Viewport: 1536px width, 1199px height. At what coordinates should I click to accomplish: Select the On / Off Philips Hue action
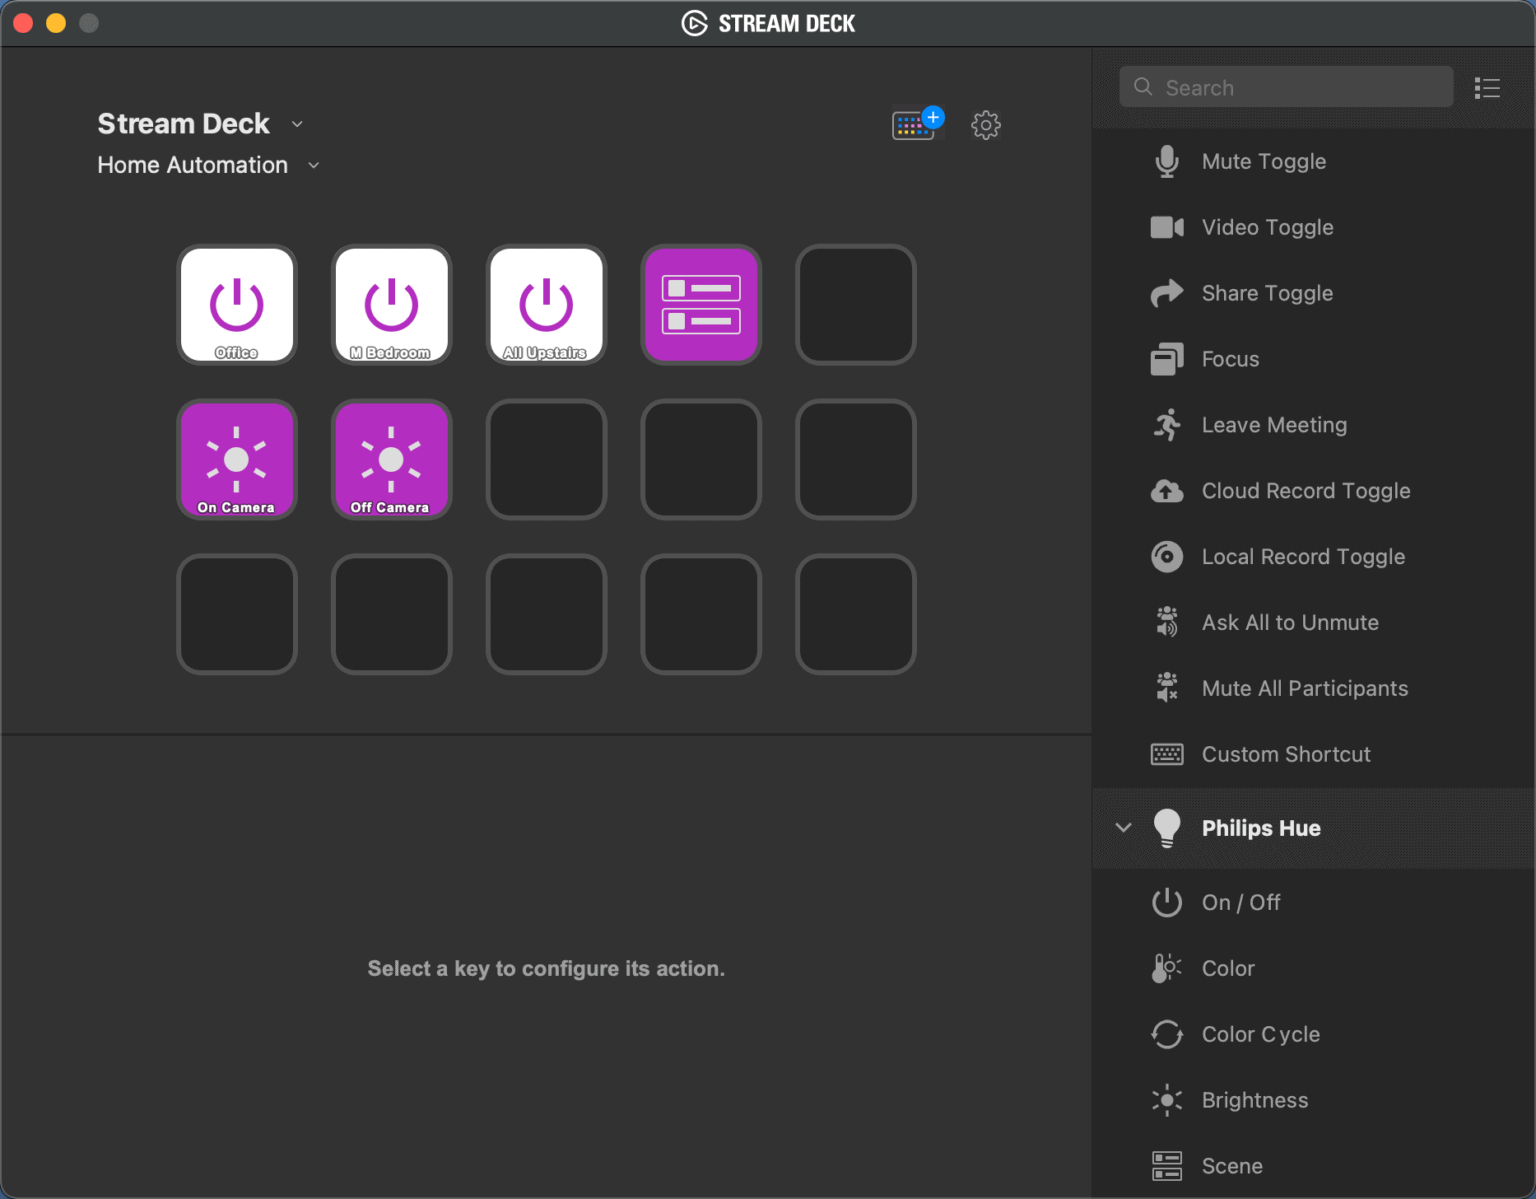(1240, 902)
